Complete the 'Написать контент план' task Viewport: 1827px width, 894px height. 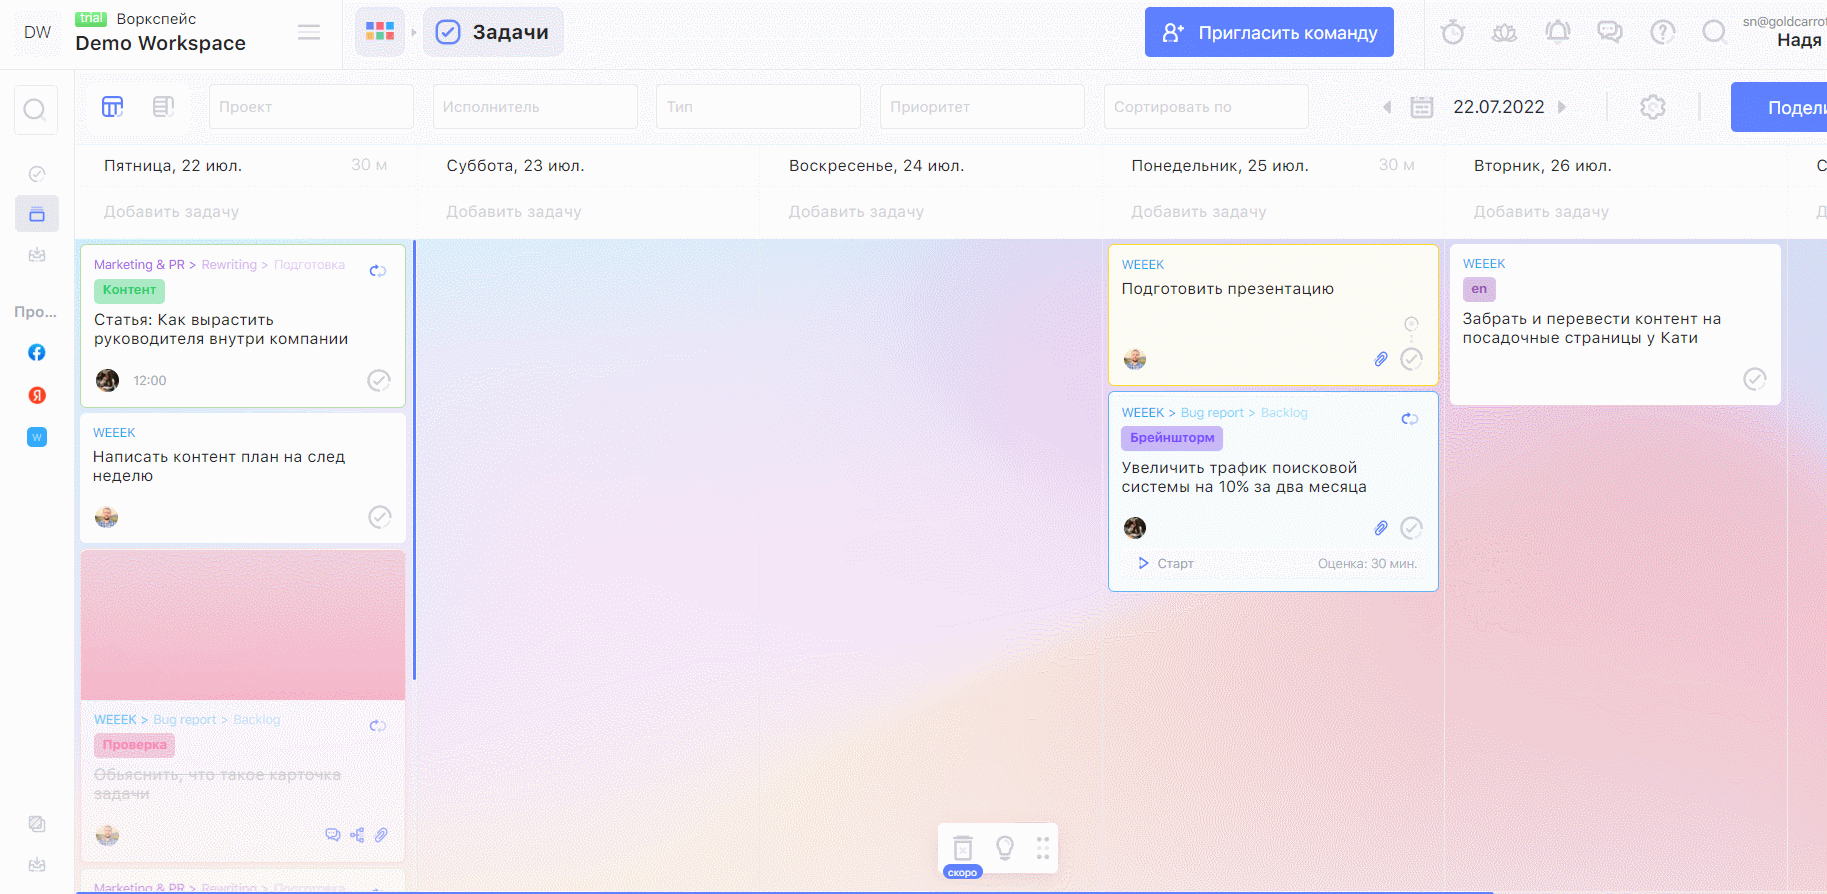coord(379,517)
